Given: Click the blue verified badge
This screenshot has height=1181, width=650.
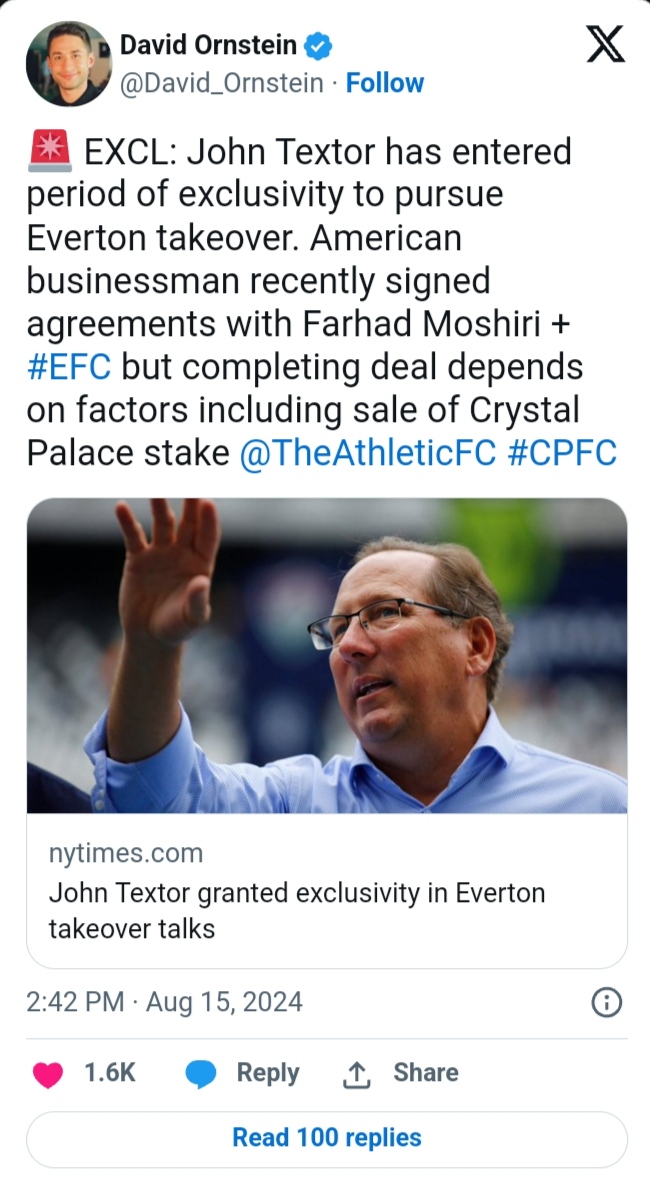Looking at the screenshot, I should pos(319,46).
